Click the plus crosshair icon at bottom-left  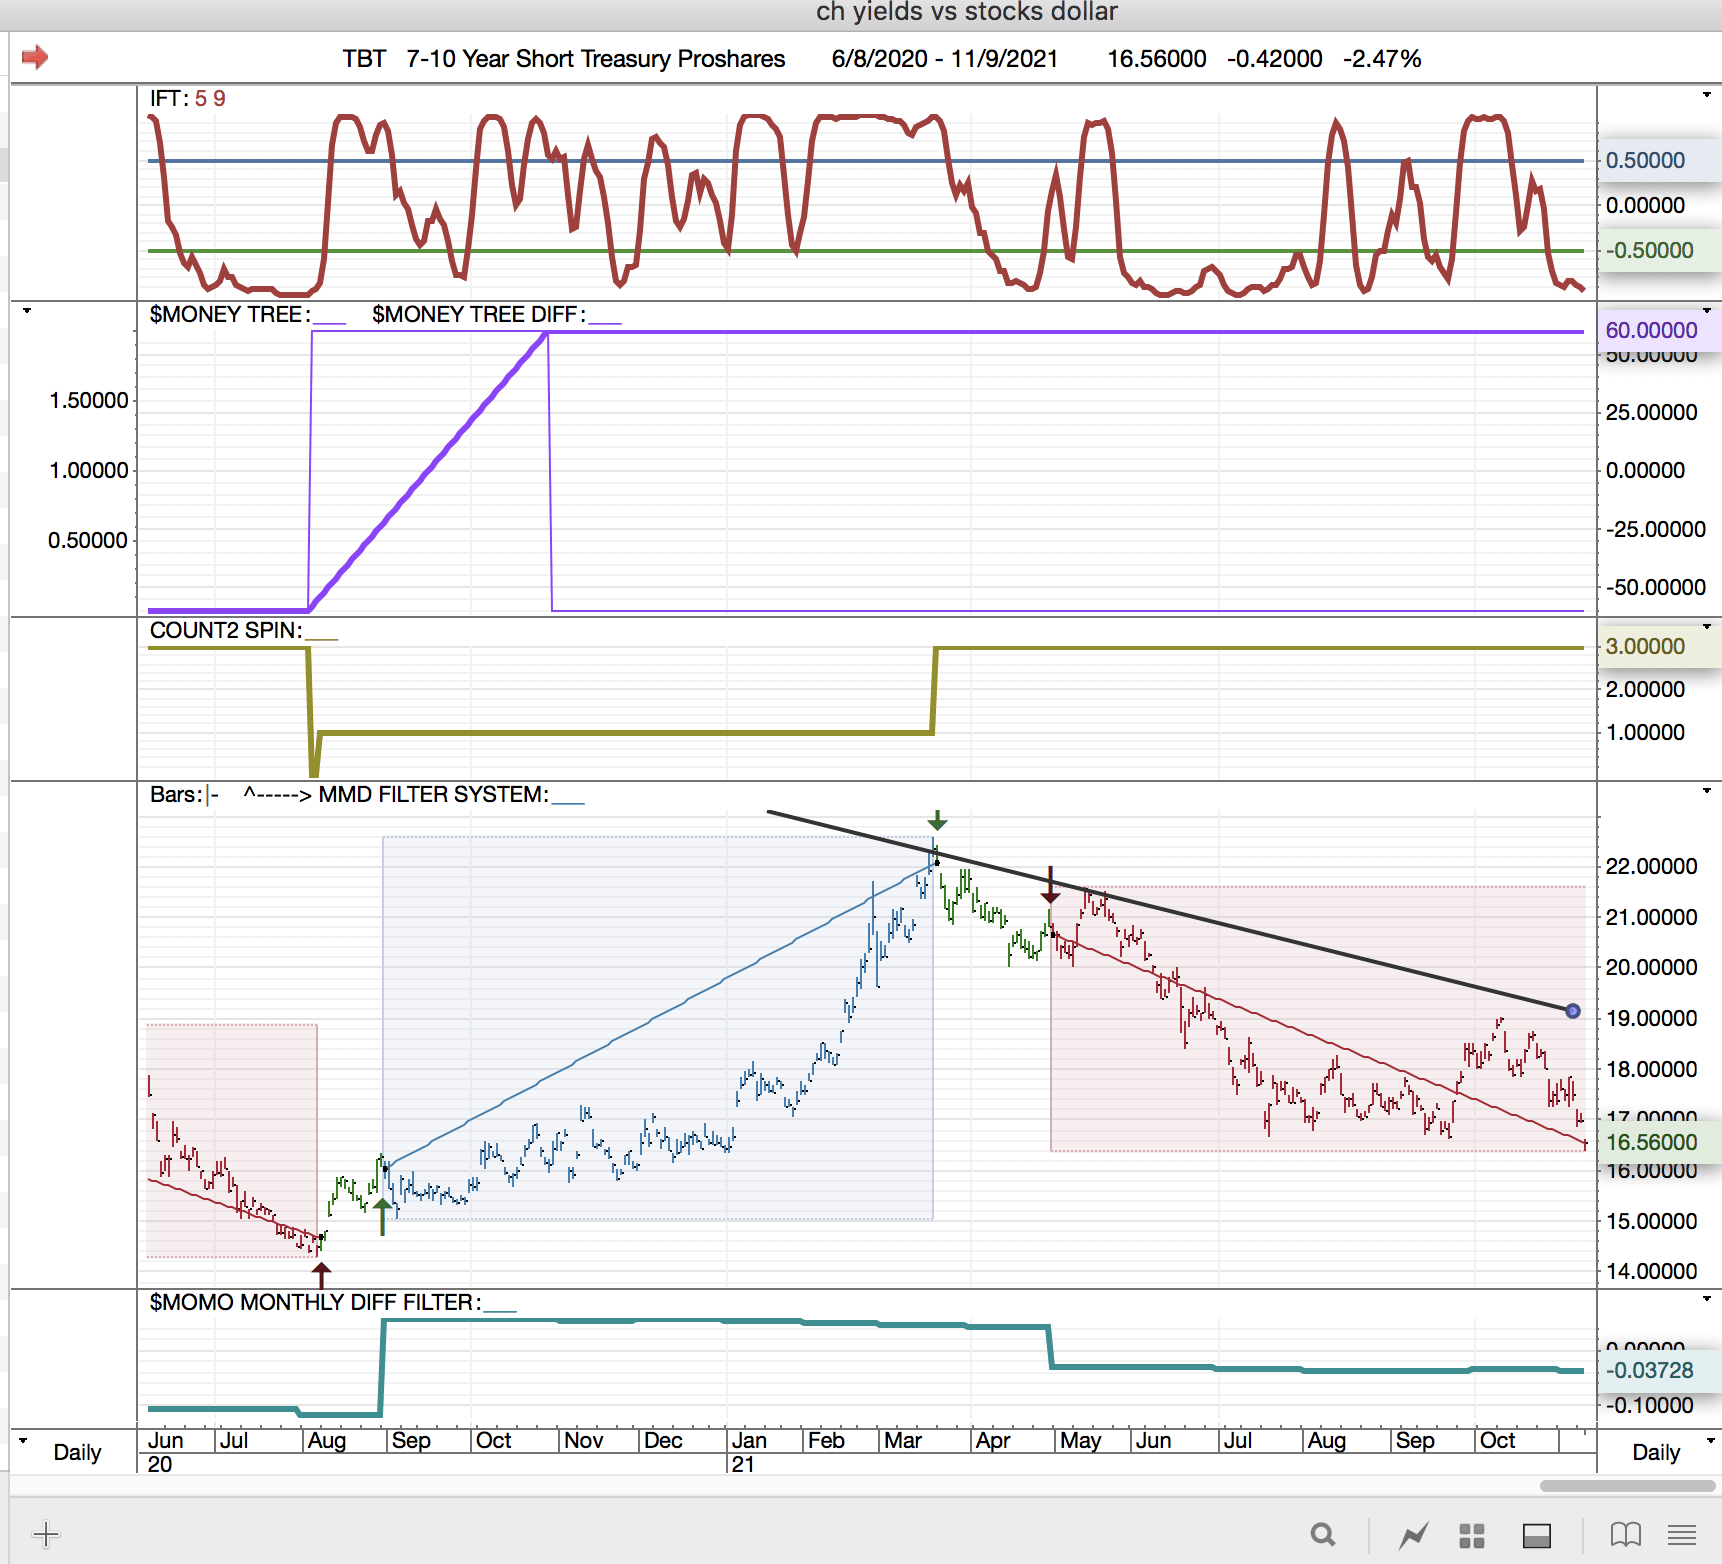point(46,1534)
